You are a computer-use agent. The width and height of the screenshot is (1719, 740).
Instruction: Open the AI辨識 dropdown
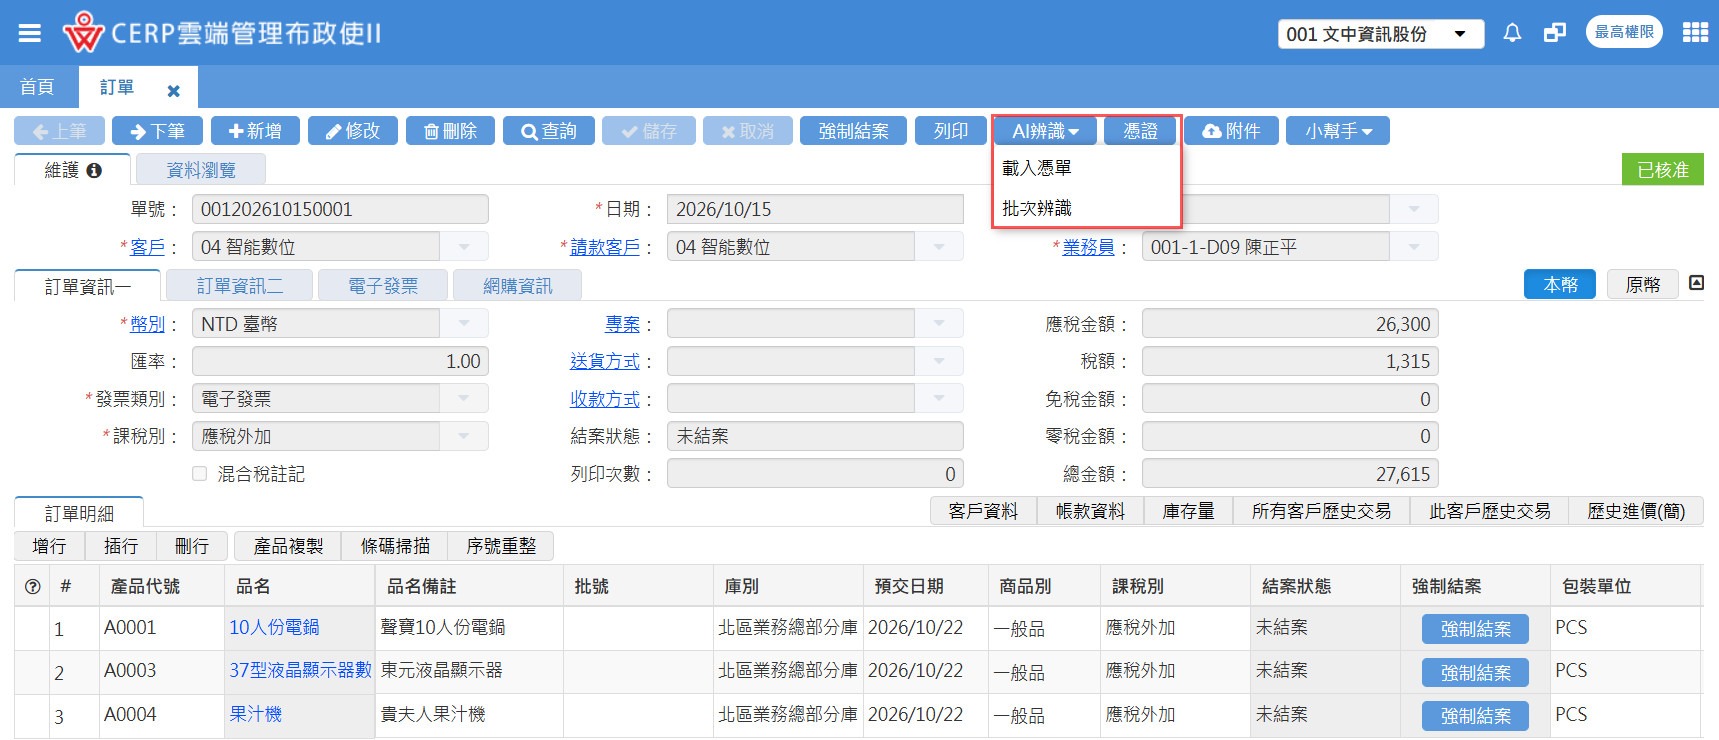click(1045, 131)
